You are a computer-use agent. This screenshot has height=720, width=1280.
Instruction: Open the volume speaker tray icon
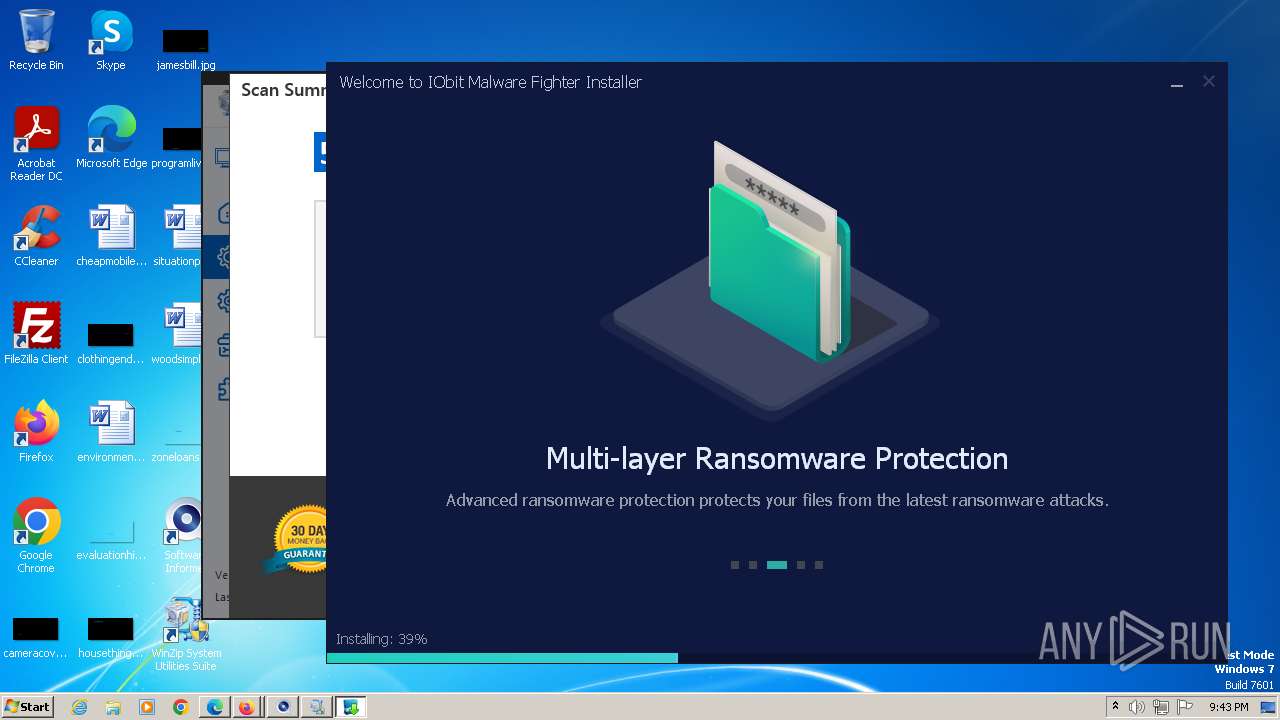pyautogui.click(x=1137, y=707)
